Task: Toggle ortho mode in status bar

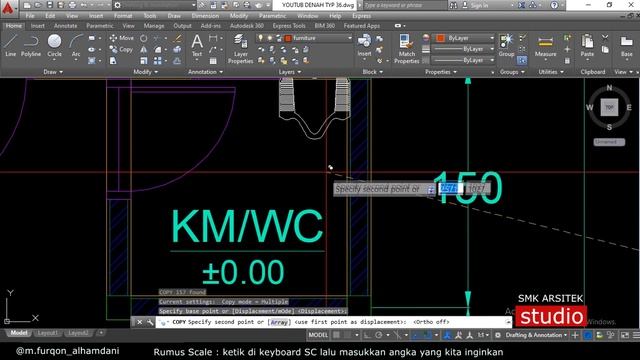Action: (367, 335)
